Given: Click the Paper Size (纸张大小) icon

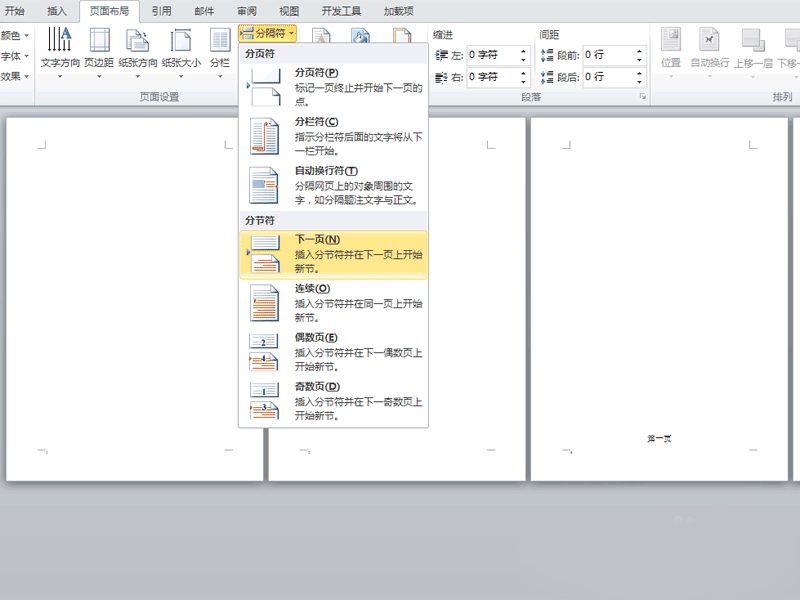Looking at the screenshot, I should tap(181, 40).
